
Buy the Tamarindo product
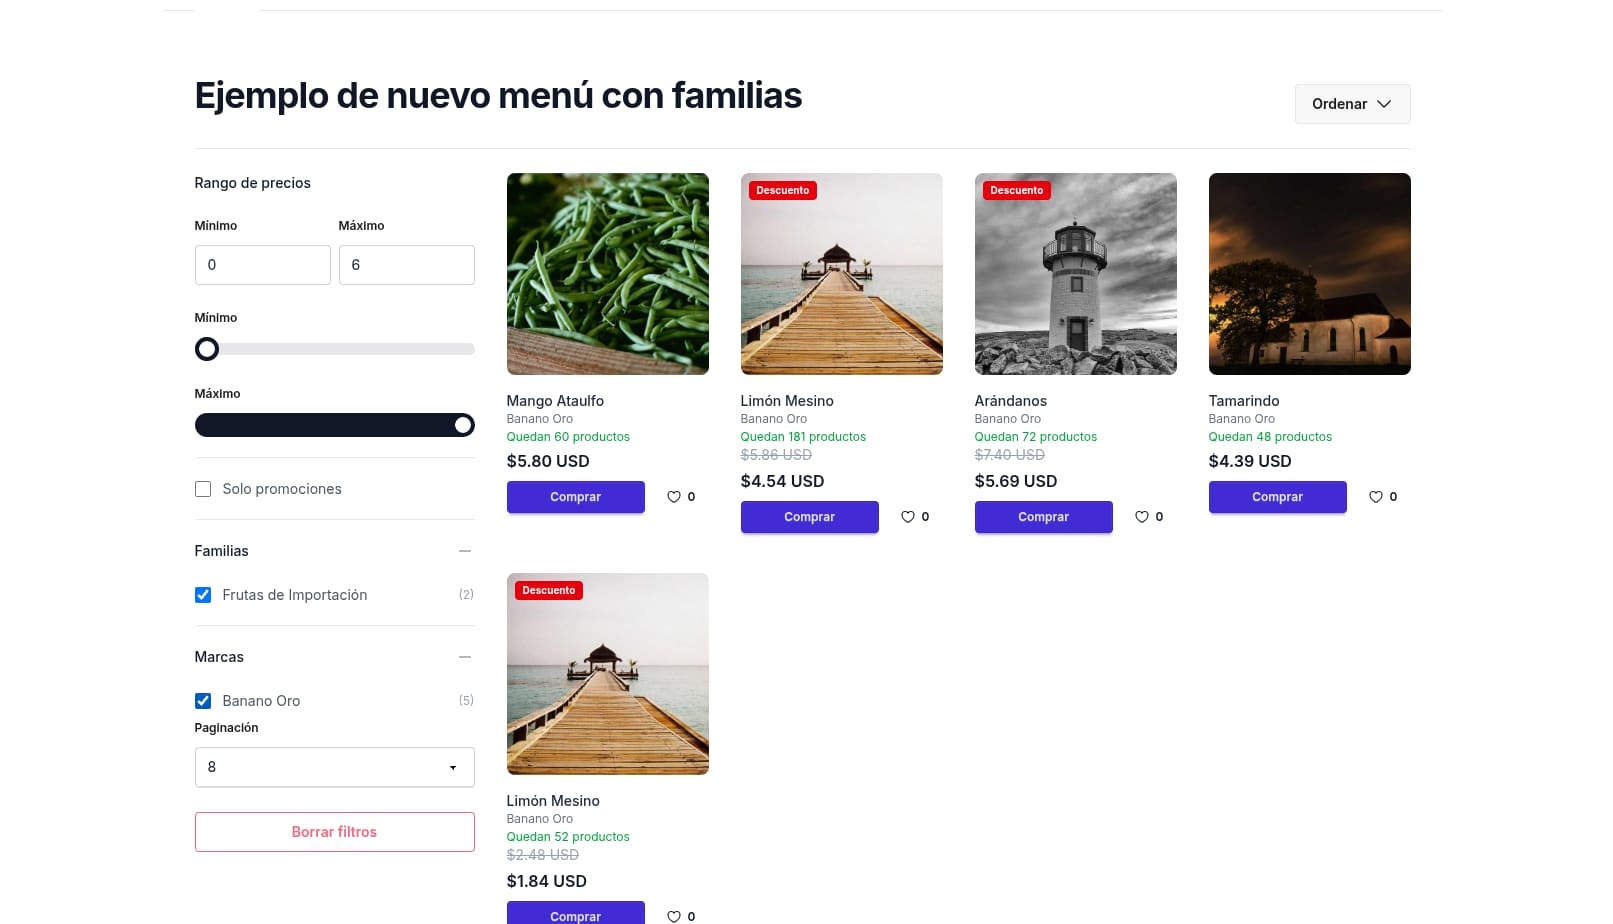click(x=1277, y=497)
